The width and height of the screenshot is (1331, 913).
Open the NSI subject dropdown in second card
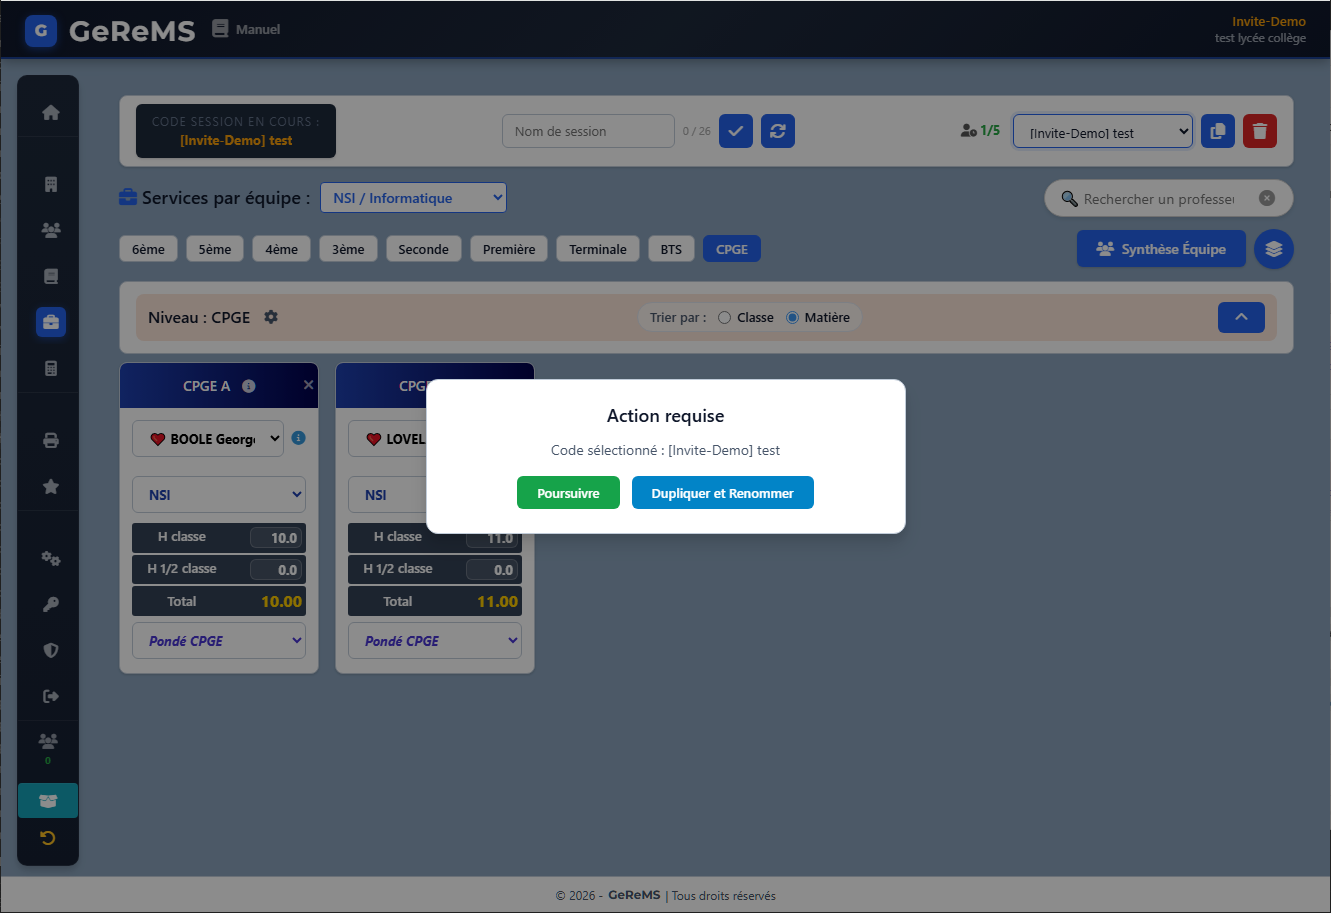coord(388,494)
